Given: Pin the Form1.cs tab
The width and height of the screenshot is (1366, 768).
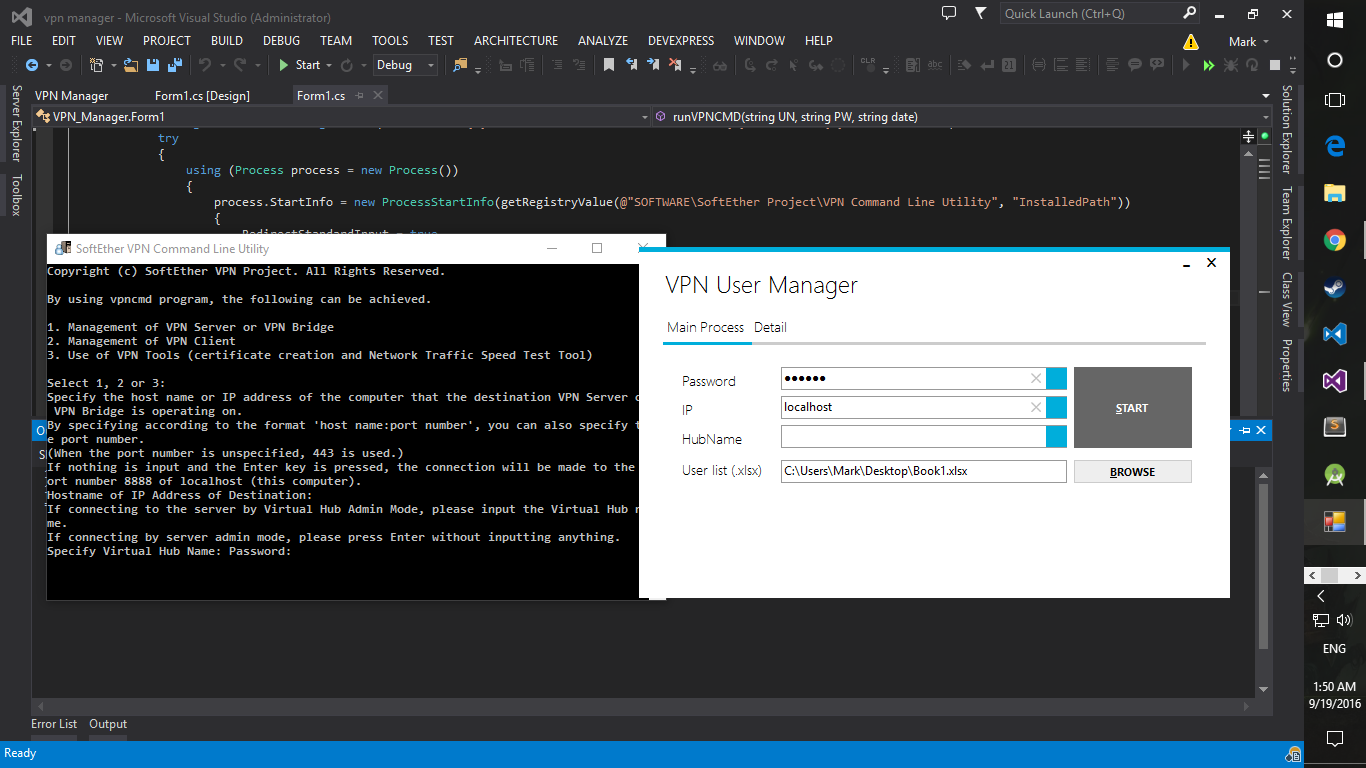Looking at the screenshot, I should [360, 96].
